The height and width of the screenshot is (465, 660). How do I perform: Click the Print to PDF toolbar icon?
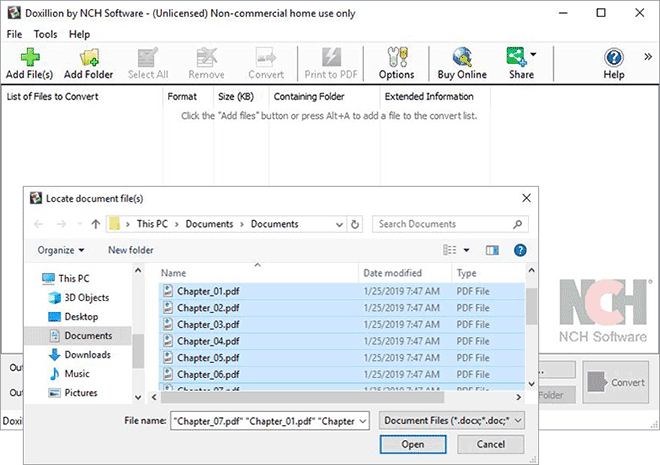pos(331,64)
